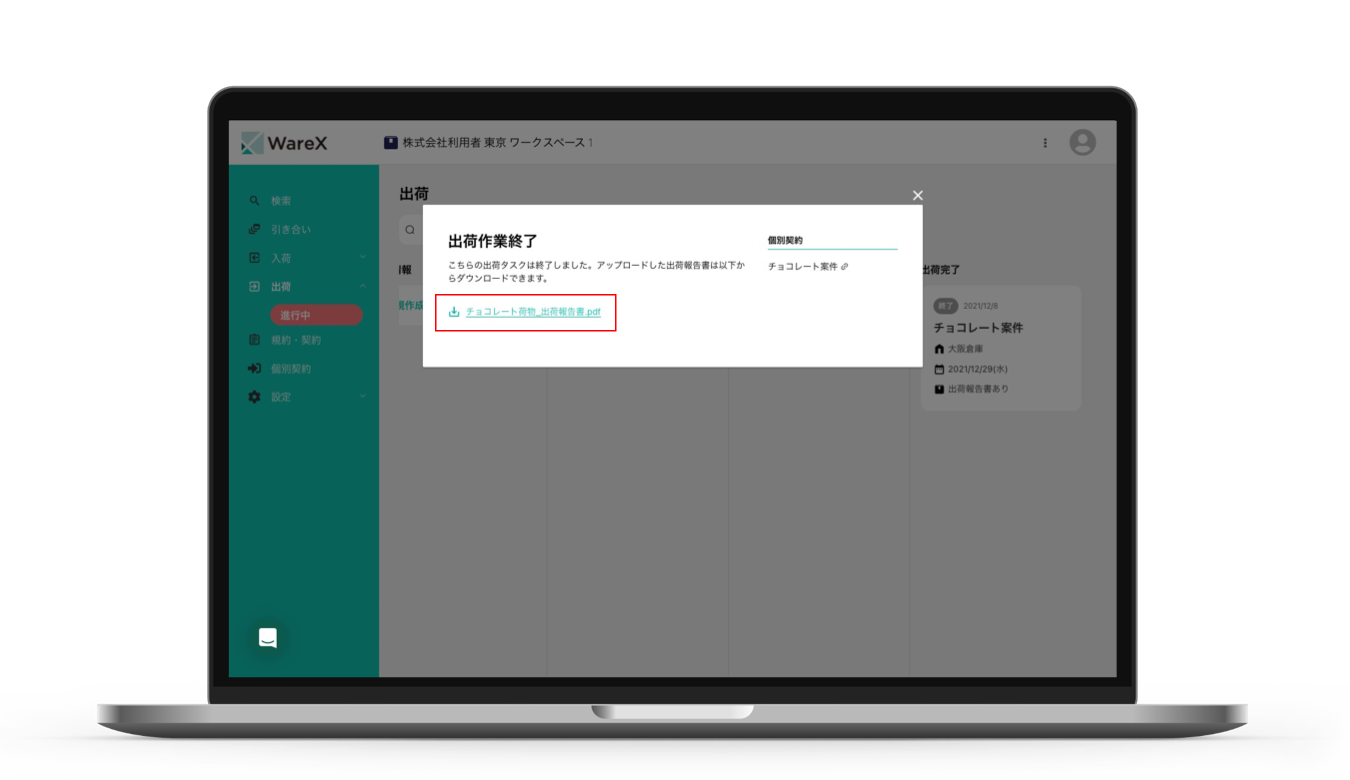Click the 設定 gear icon
Screen dimensions: 1350x780
[x=254, y=397]
